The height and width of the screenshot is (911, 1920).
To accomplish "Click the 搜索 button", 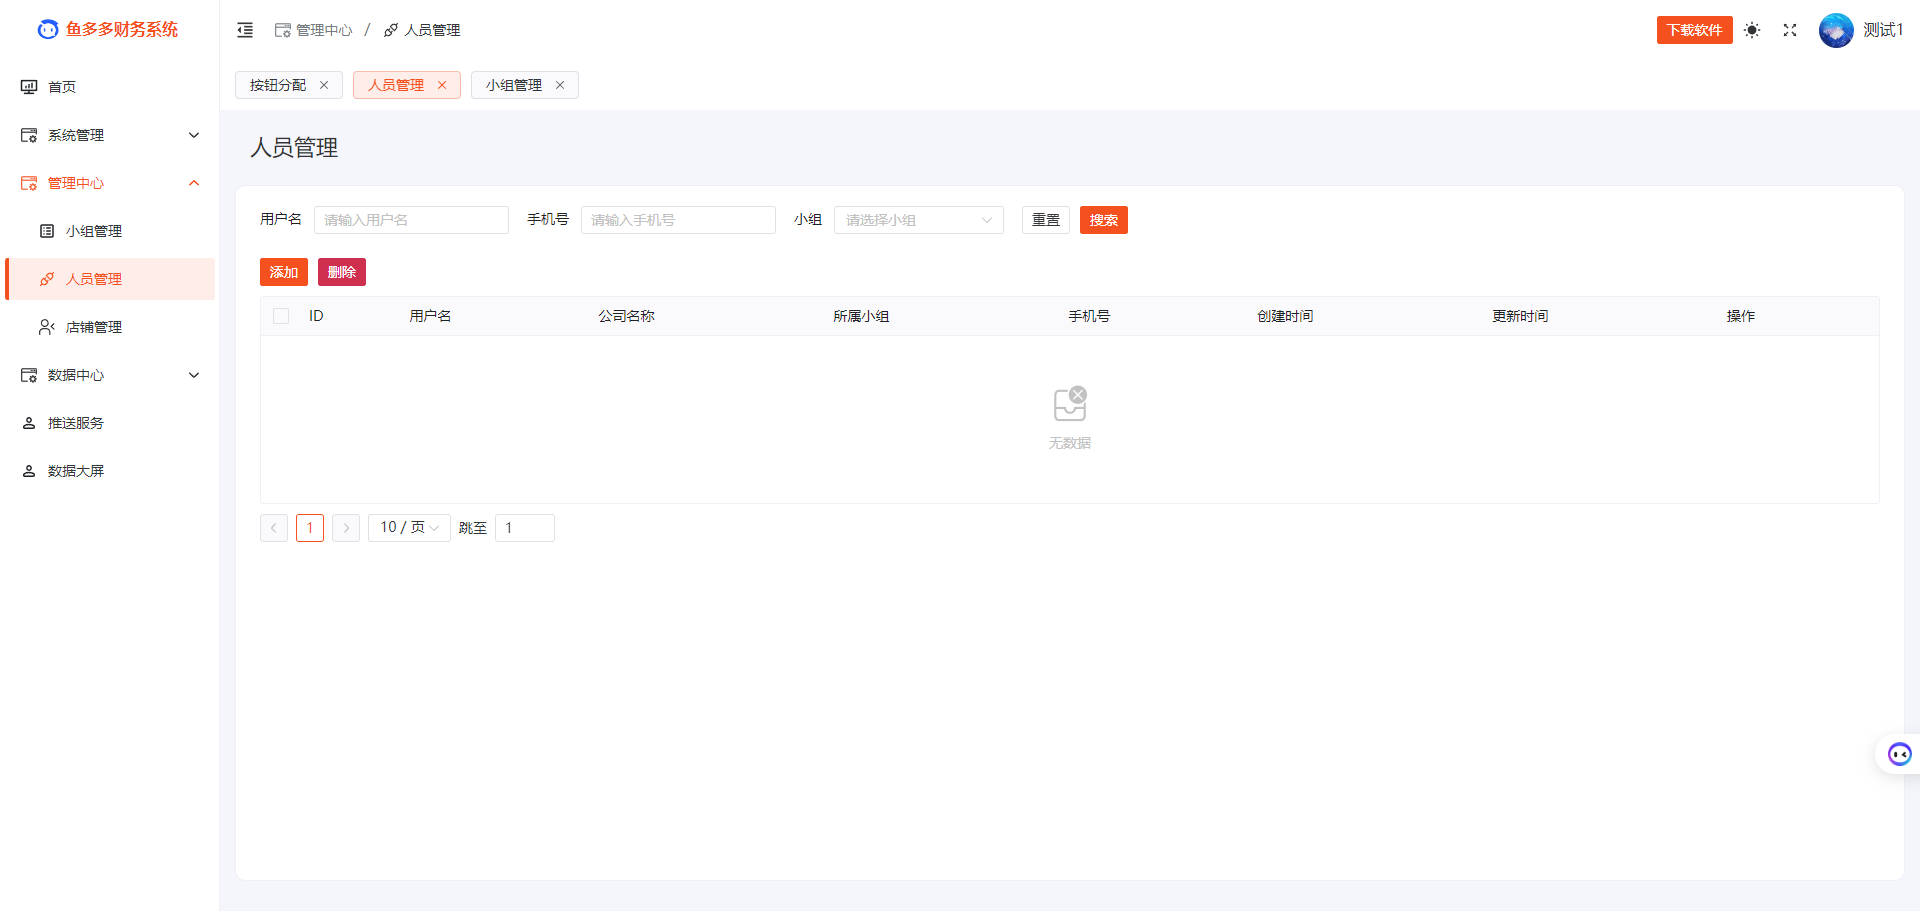I will (x=1103, y=220).
